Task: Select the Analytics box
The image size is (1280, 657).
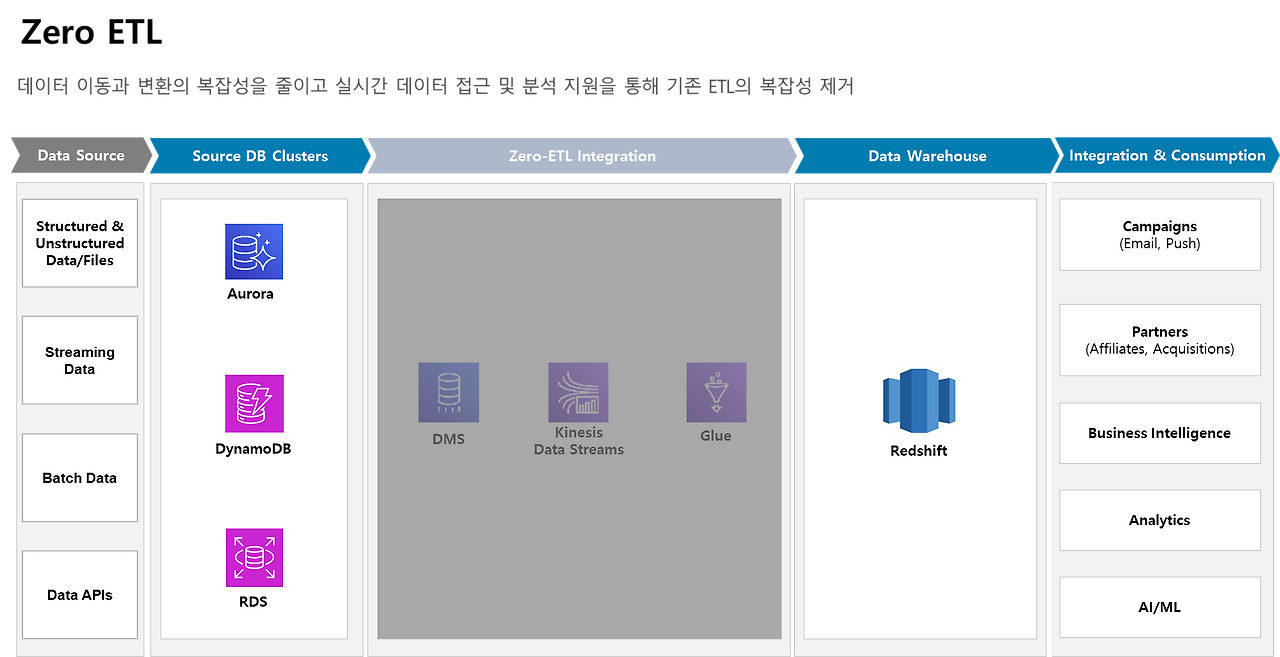Action: [1160, 520]
